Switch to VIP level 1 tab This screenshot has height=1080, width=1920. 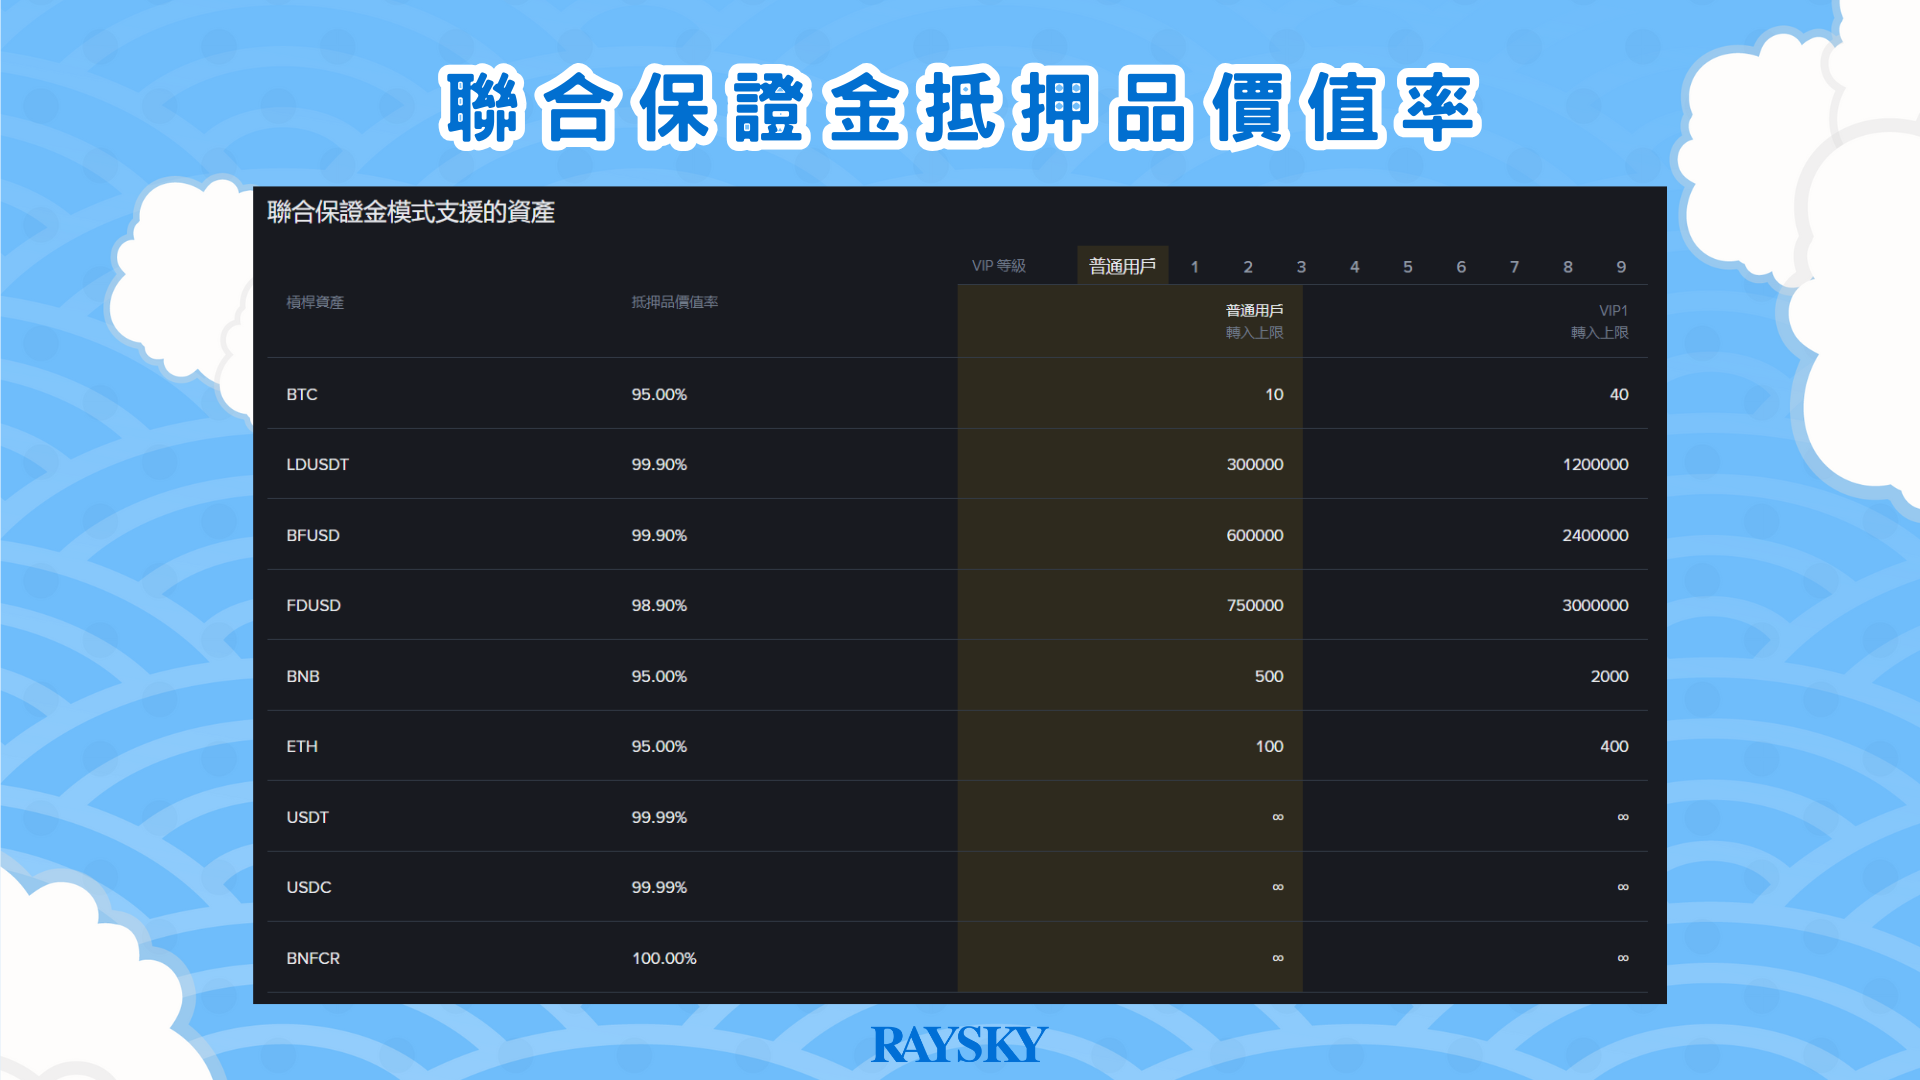[1194, 267]
